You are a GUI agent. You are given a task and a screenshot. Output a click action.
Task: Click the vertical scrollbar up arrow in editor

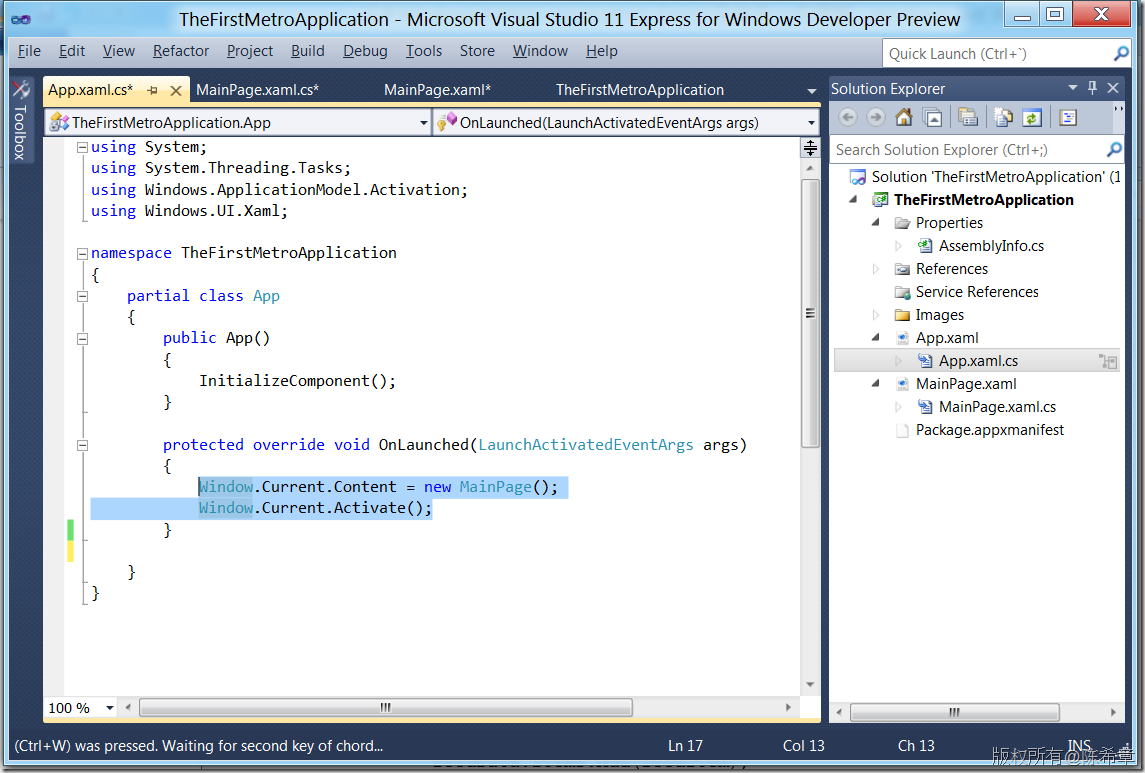point(810,169)
